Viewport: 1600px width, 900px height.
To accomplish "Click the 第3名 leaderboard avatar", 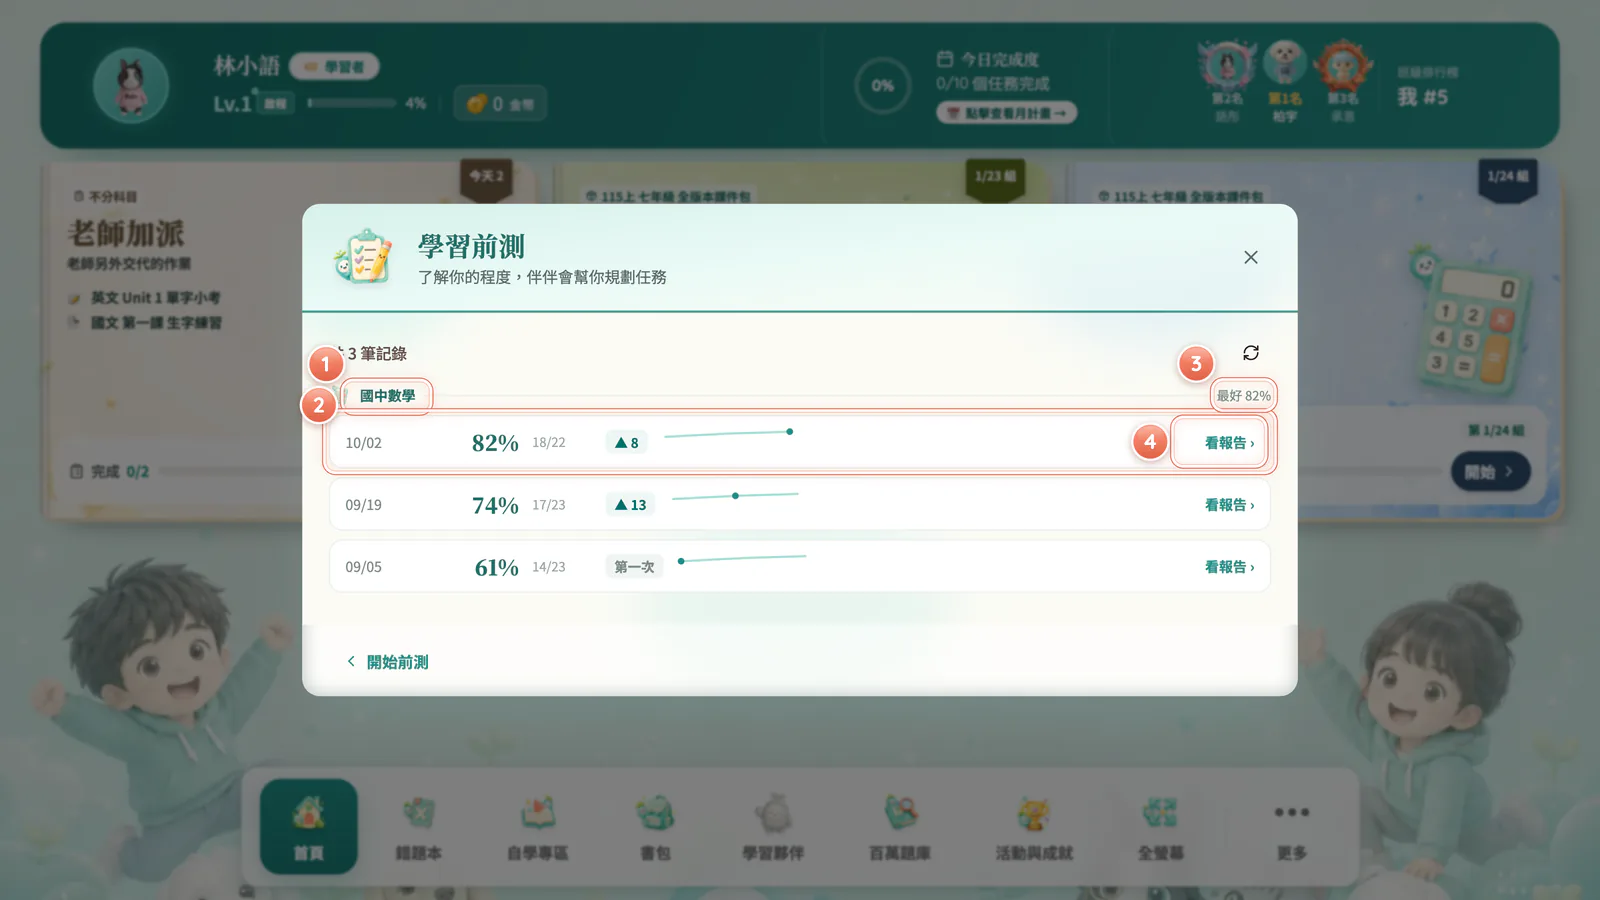I will point(1342,65).
